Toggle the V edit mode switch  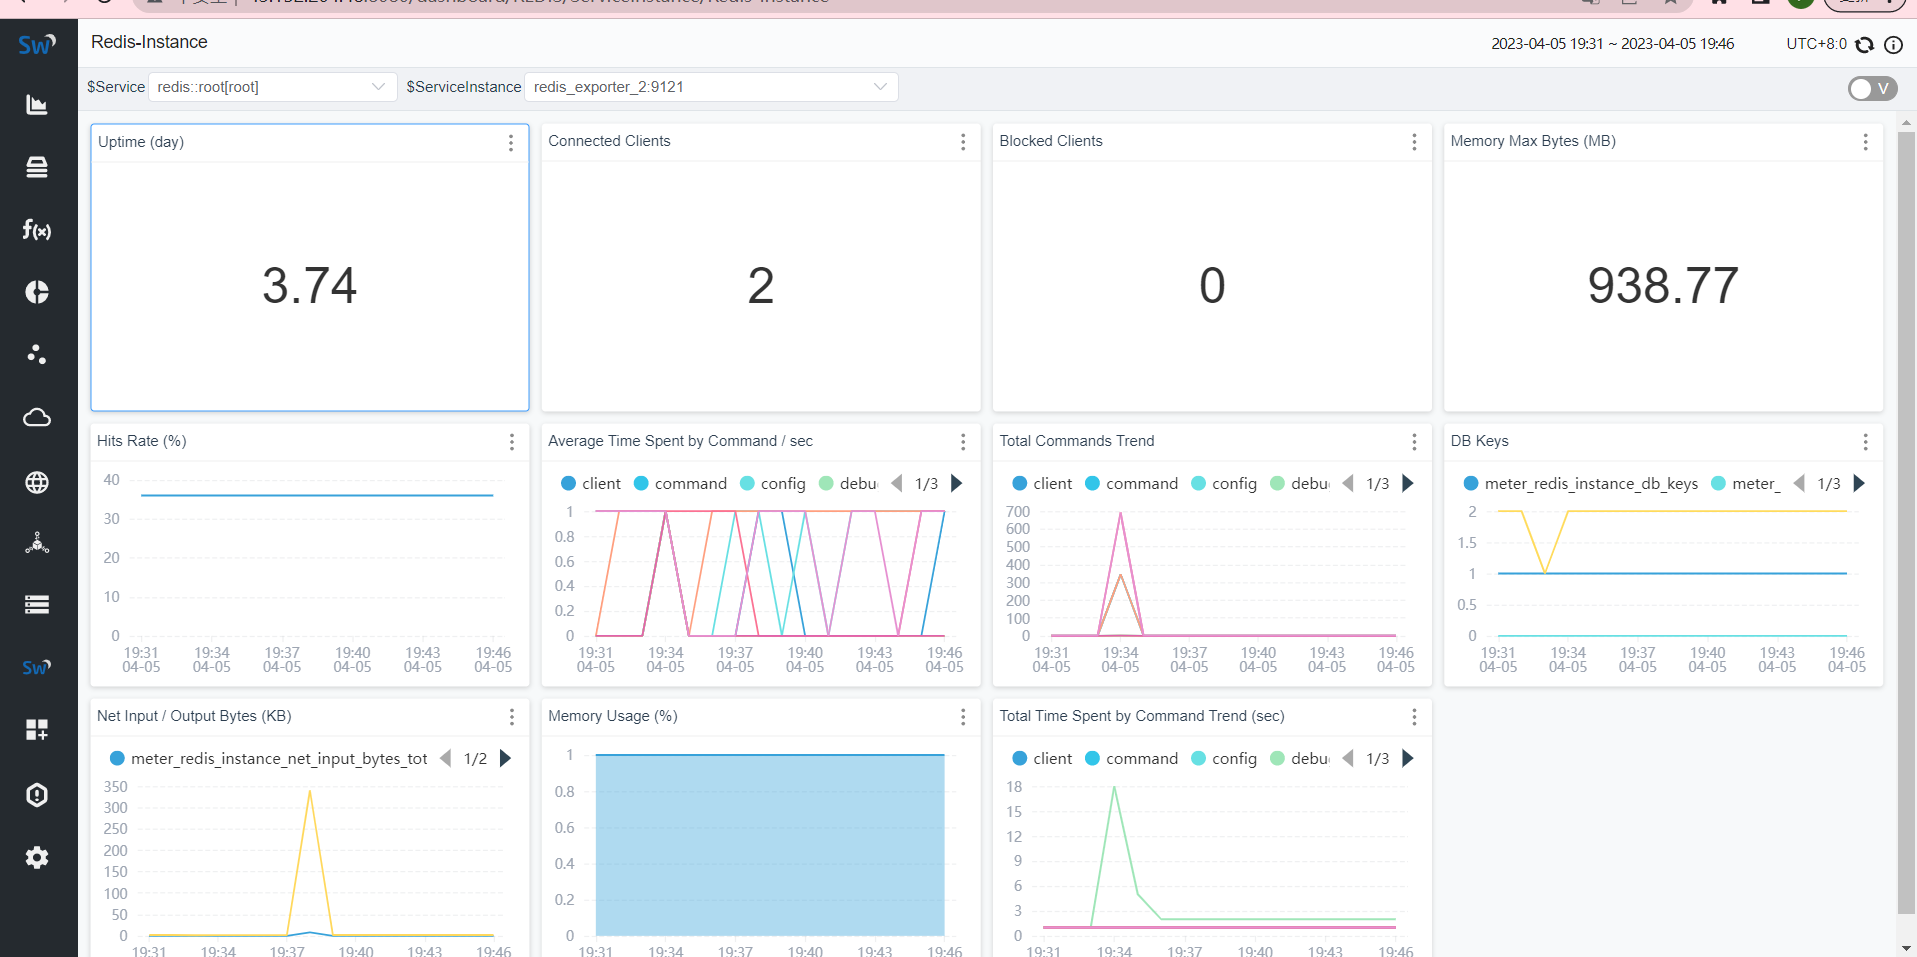(1872, 89)
